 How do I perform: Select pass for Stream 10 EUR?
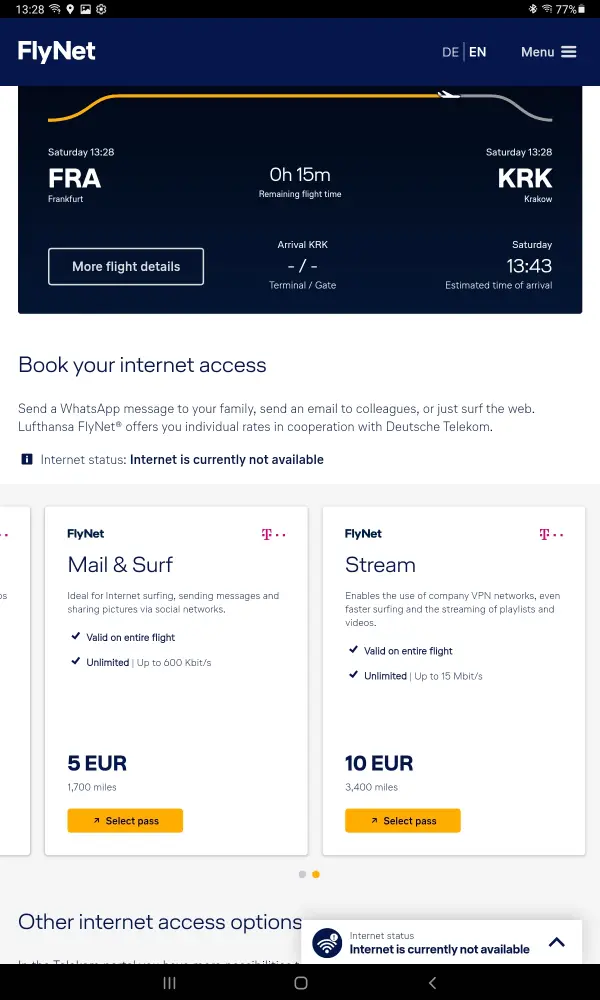coord(403,821)
